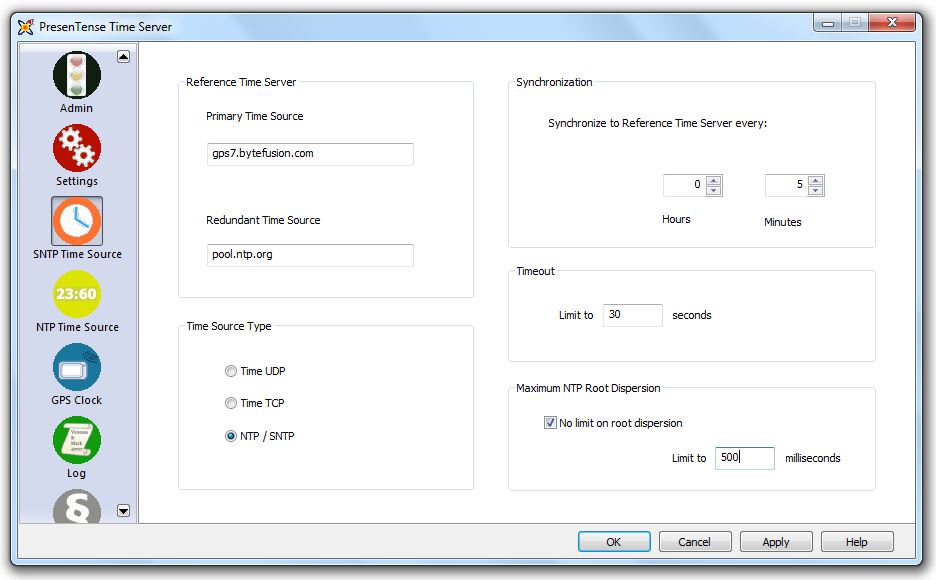Click the OK button

pos(614,542)
